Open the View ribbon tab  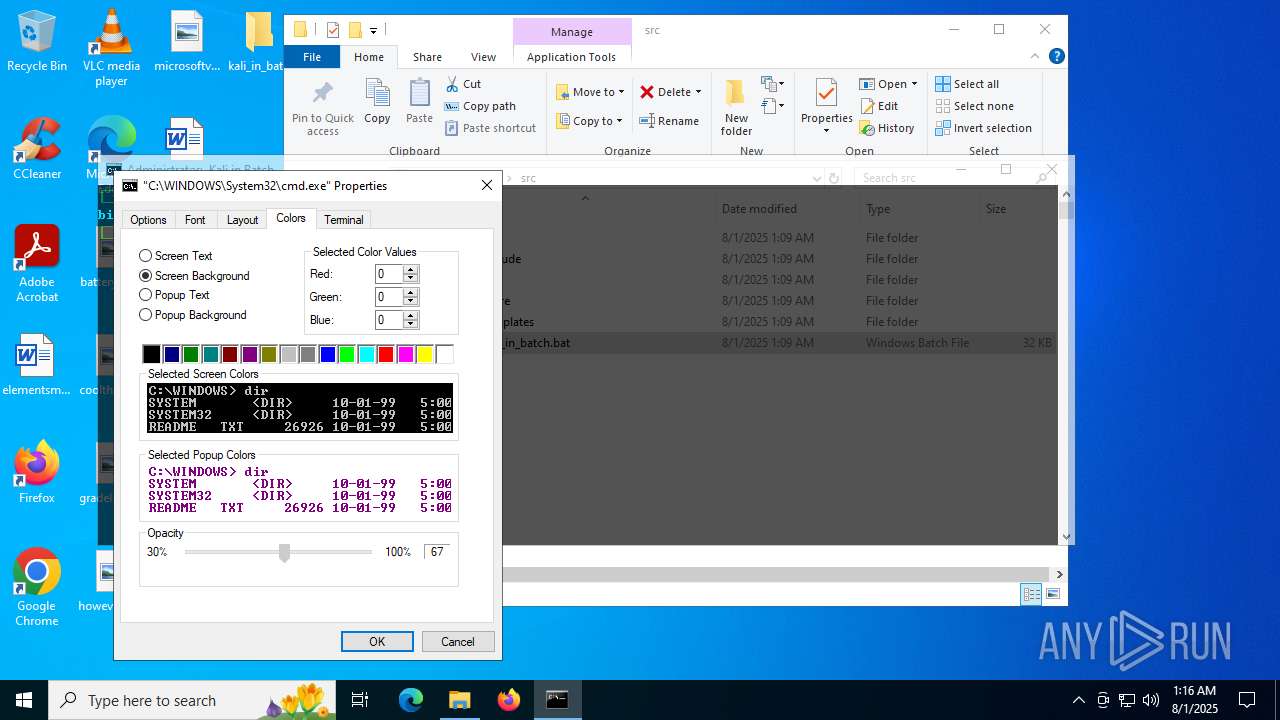tap(483, 57)
